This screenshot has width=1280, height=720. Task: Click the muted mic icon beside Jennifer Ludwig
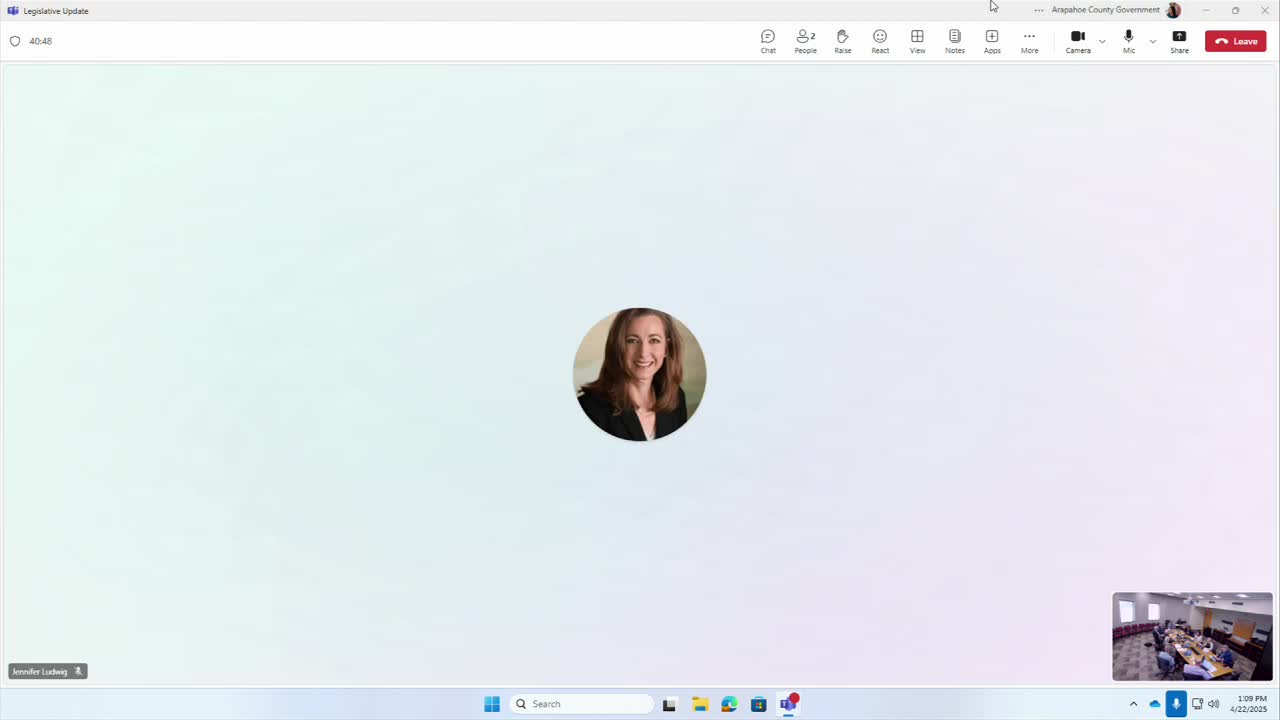tap(78, 672)
